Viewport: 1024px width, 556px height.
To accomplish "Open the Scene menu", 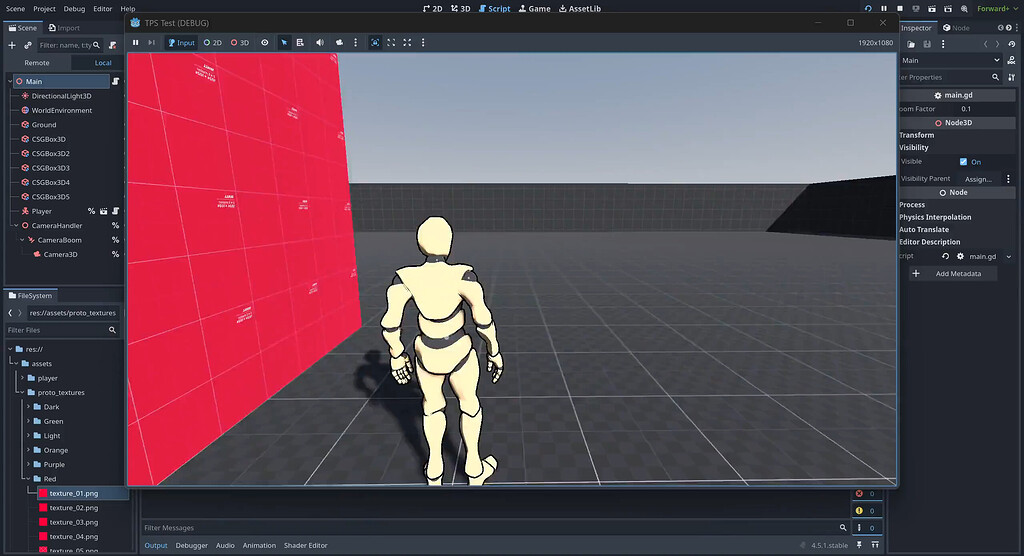I will point(15,8).
